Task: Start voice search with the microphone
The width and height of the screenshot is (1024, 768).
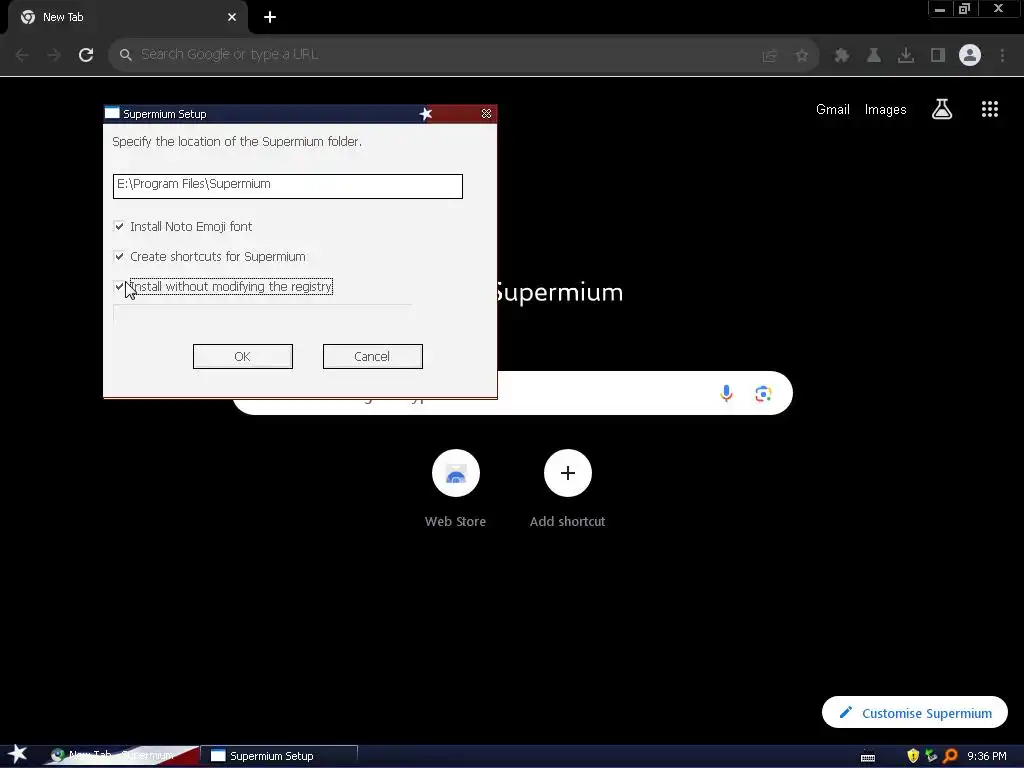Action: click(x=726, y=393)
